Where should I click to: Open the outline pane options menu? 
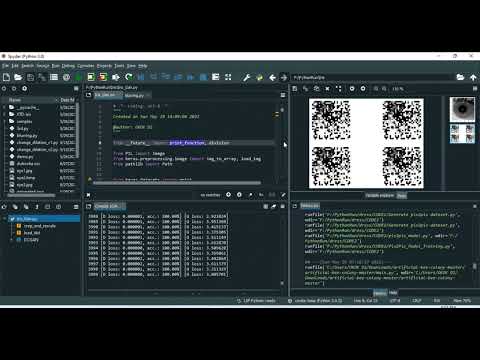[76, 207]
